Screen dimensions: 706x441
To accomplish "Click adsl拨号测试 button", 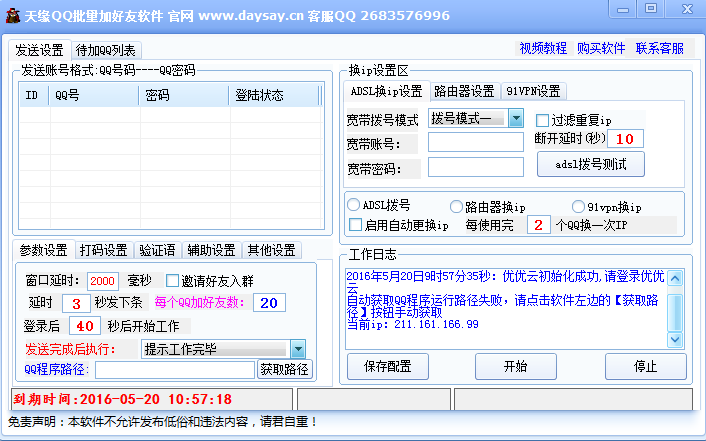I will click(x=591, y=164).
